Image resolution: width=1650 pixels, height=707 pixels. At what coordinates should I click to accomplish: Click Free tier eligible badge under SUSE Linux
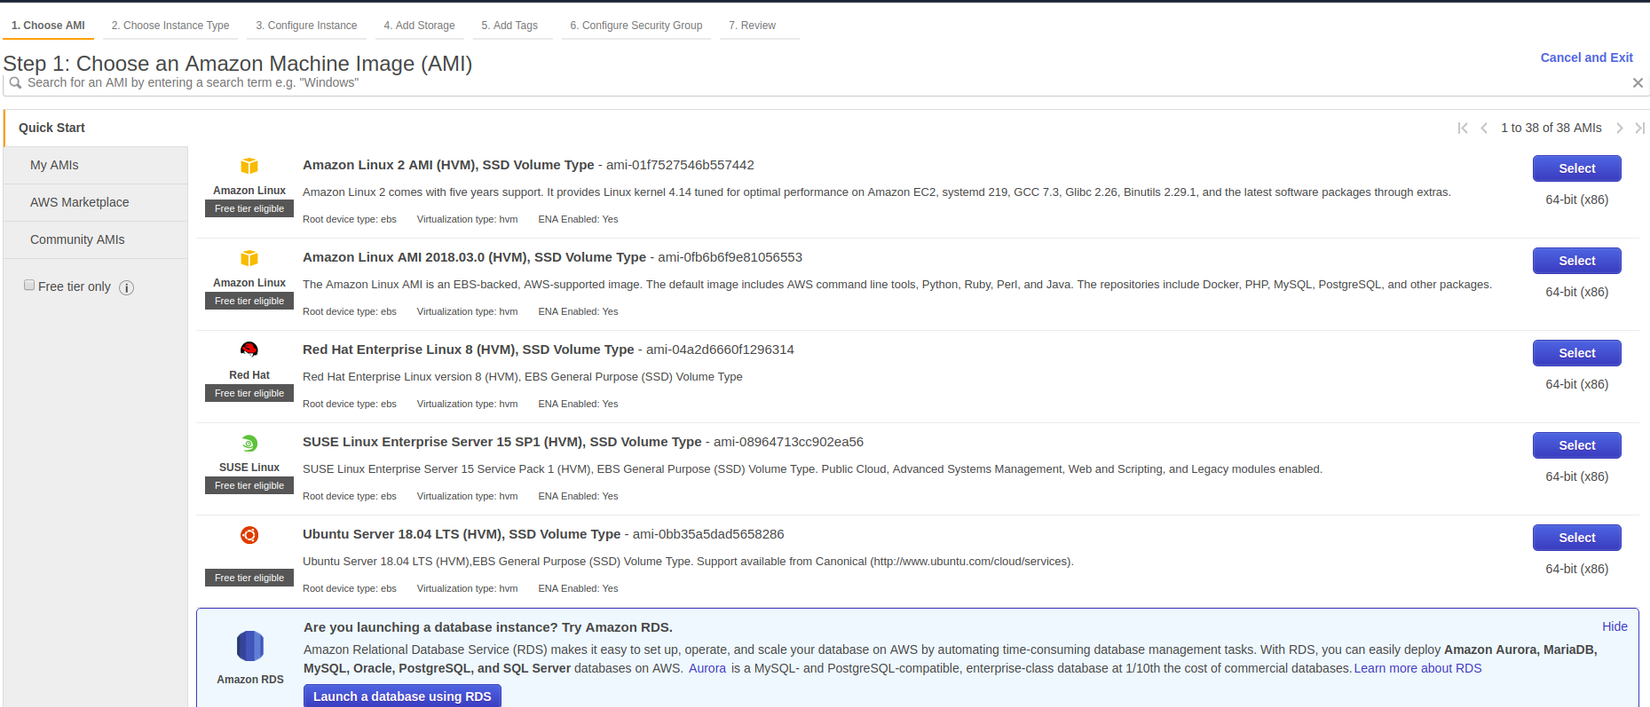click(x=249, y=486)
